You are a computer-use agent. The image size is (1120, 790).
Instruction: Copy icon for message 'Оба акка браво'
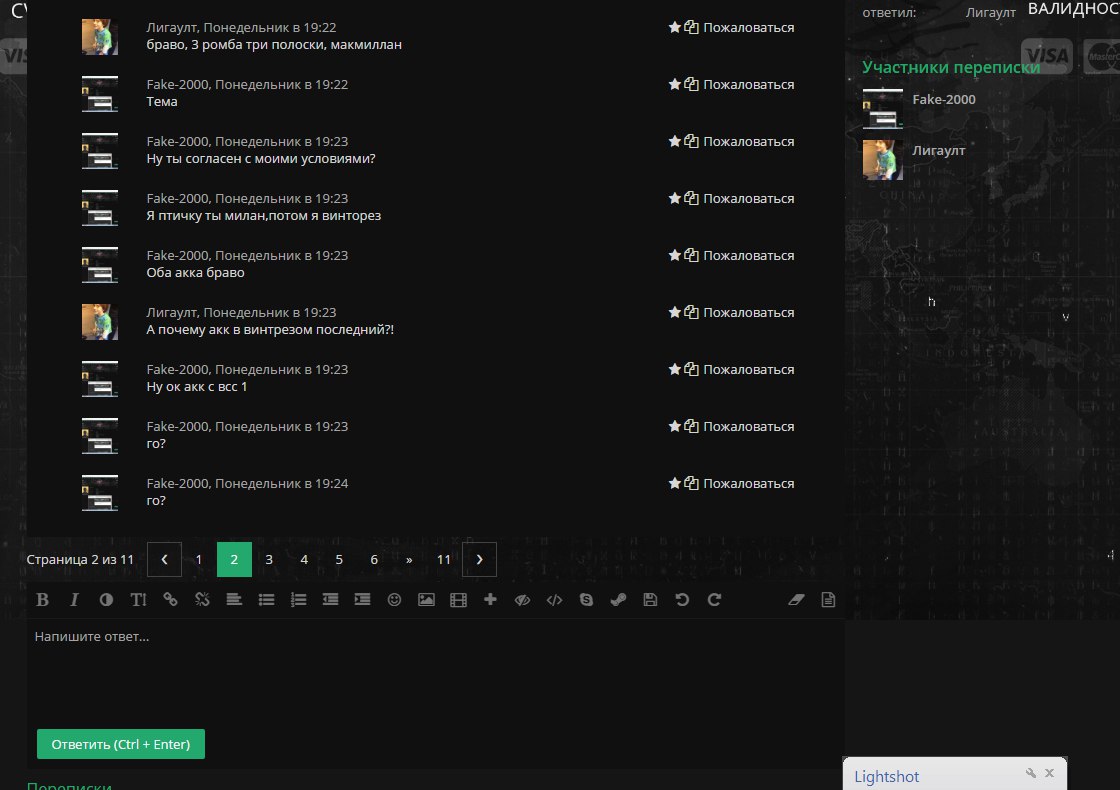pyautogui.click(x=691, y=255)
